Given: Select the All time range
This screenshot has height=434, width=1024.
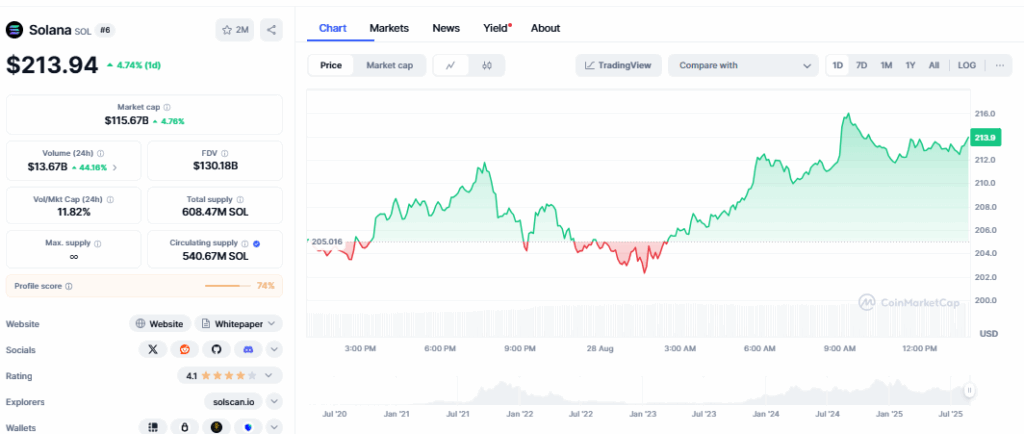Looking at the screenshot, I should [934, 65].
